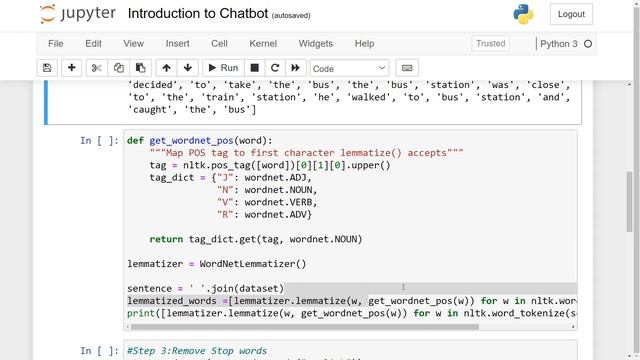This screenshot has height=360, width=640.
Task: Move selected cell up
Action: pyautogui.click(x=166, y=68)
